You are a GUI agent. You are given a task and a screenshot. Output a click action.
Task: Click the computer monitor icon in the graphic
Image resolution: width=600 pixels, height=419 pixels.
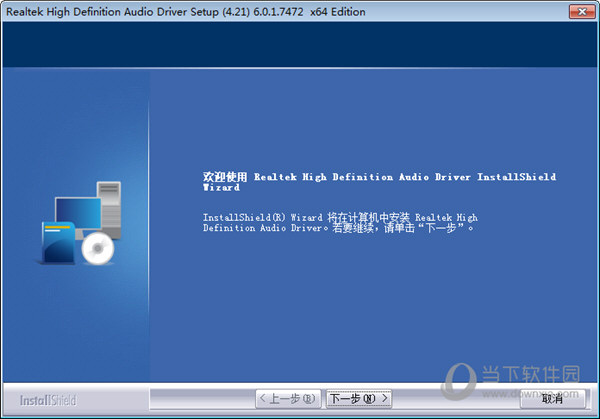pyautogui.click(x=78, y=212)
